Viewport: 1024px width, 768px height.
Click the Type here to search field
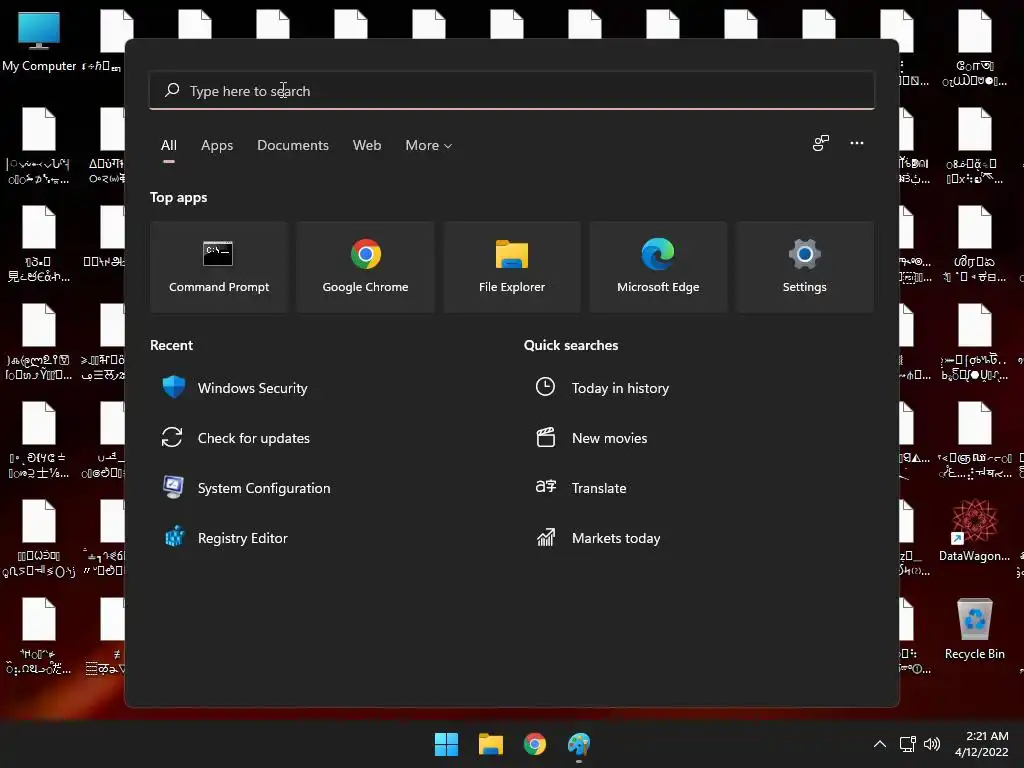(x=512, y=90)
